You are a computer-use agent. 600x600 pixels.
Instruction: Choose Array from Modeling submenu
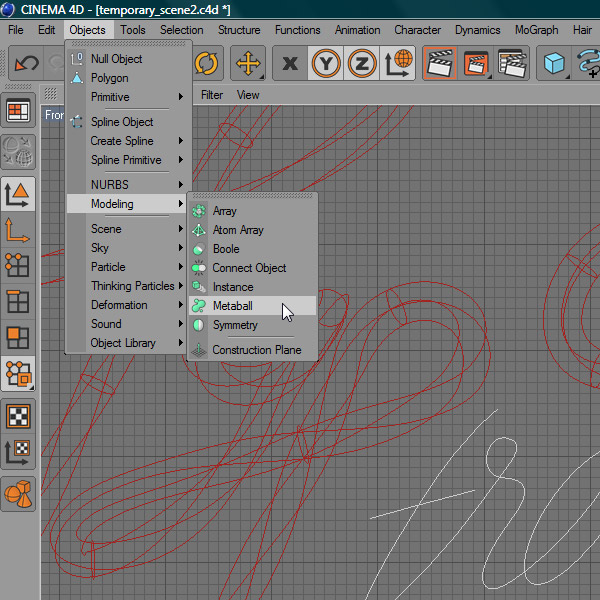[253, 211]
